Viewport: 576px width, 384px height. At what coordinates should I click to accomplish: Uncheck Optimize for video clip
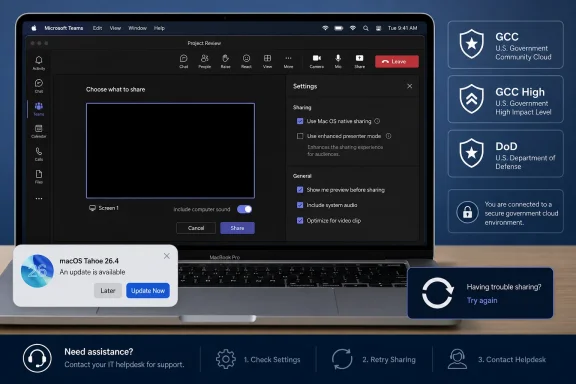click(x=300, y=220)
